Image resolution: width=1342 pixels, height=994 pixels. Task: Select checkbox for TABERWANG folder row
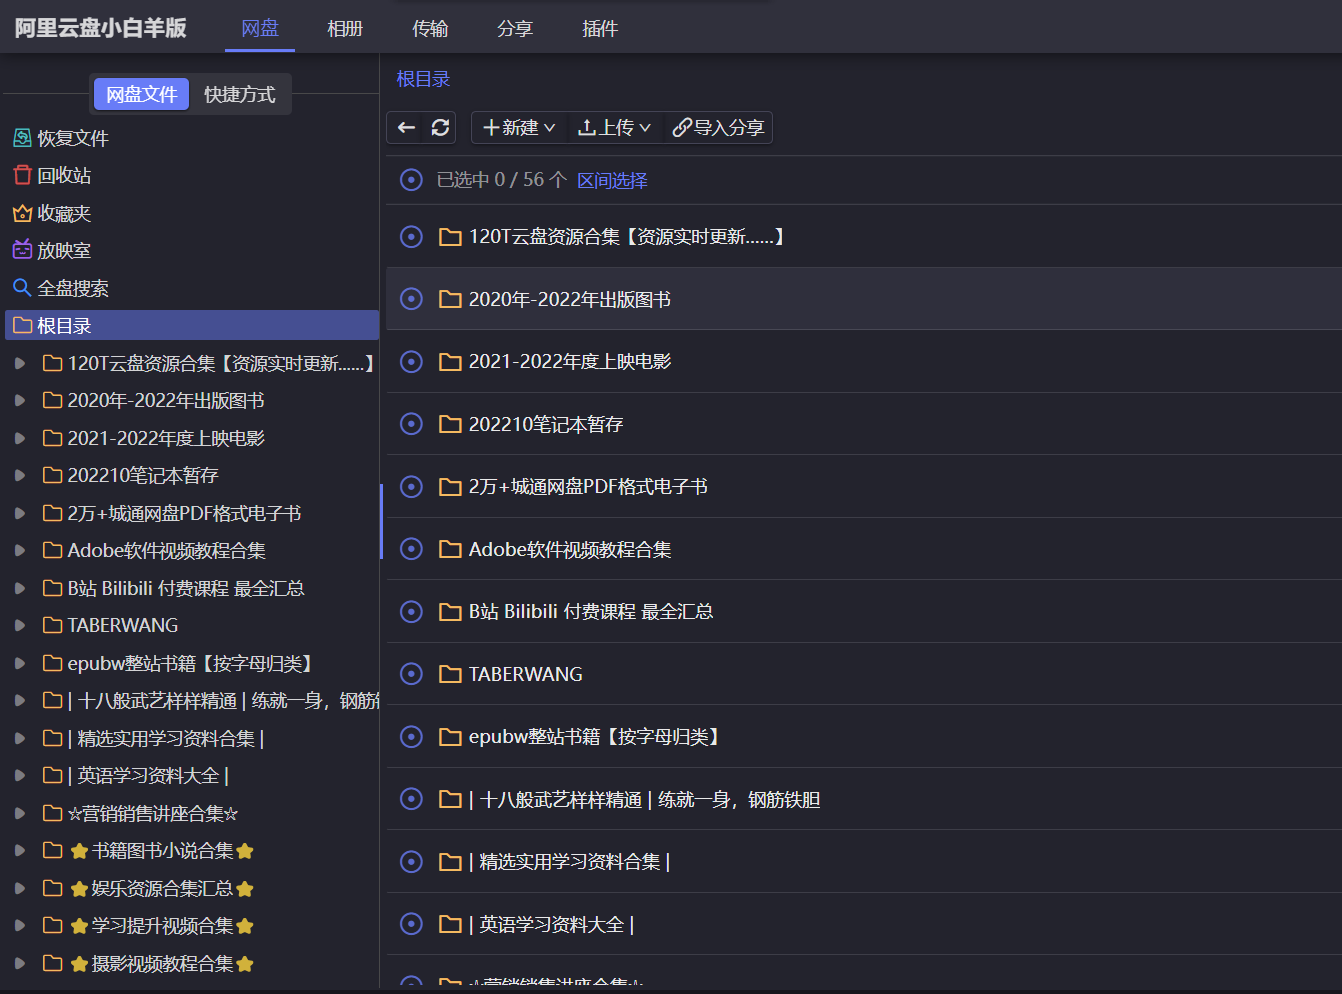pos(411,674)
